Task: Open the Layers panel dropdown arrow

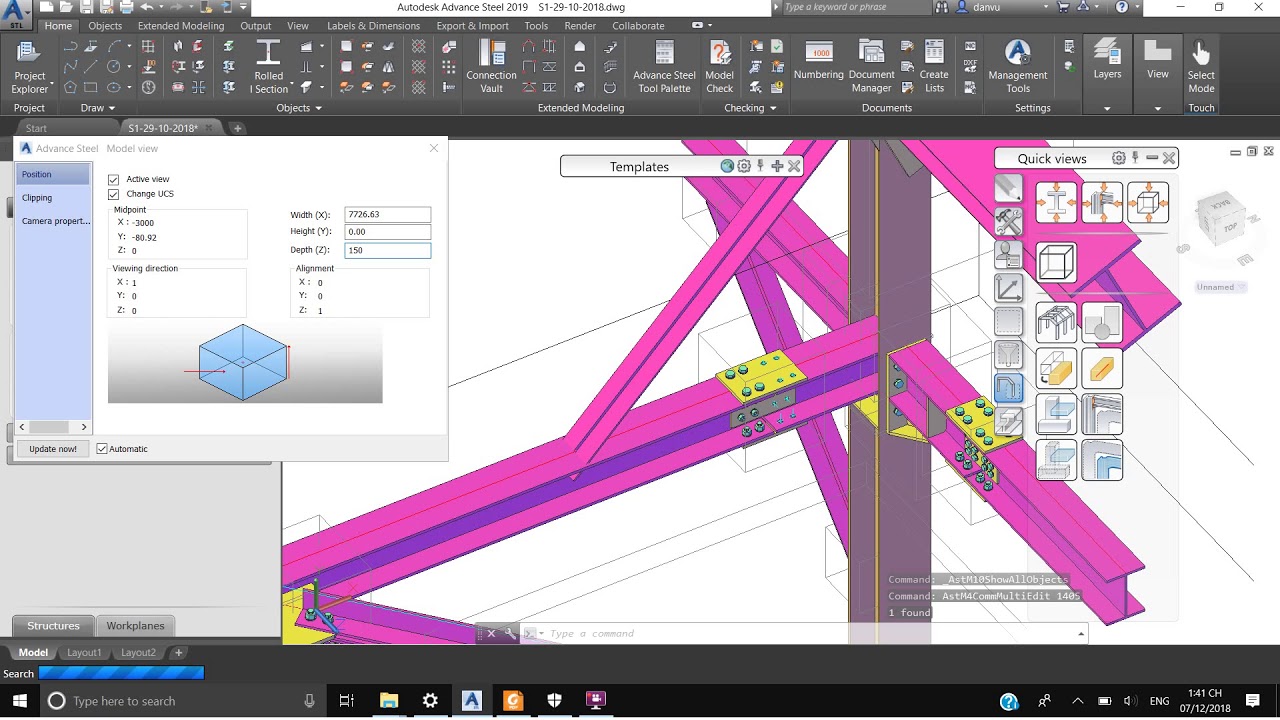Action: (1107, 108)
